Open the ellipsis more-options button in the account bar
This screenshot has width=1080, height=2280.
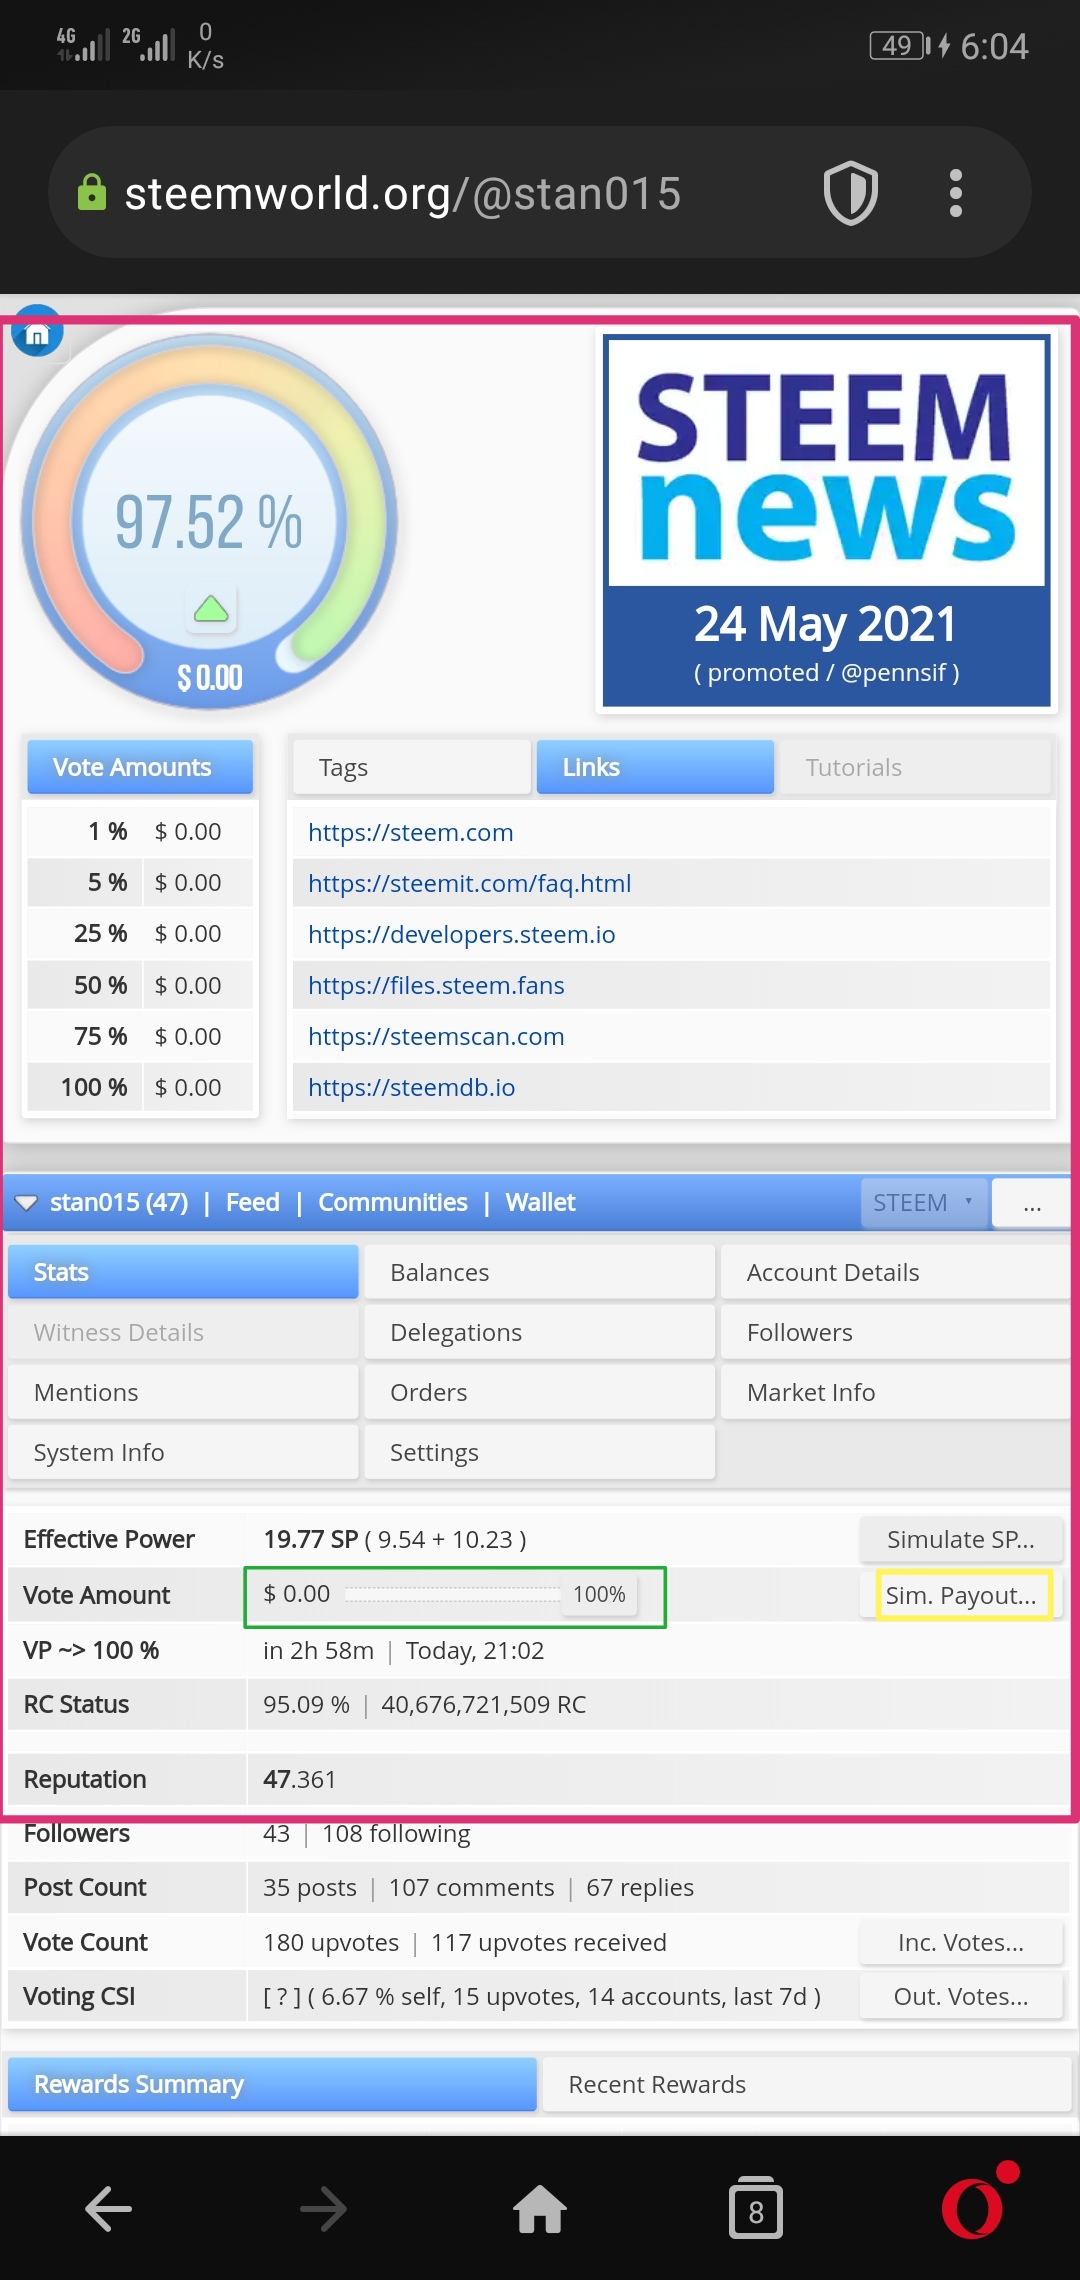pos(1032,1203)
